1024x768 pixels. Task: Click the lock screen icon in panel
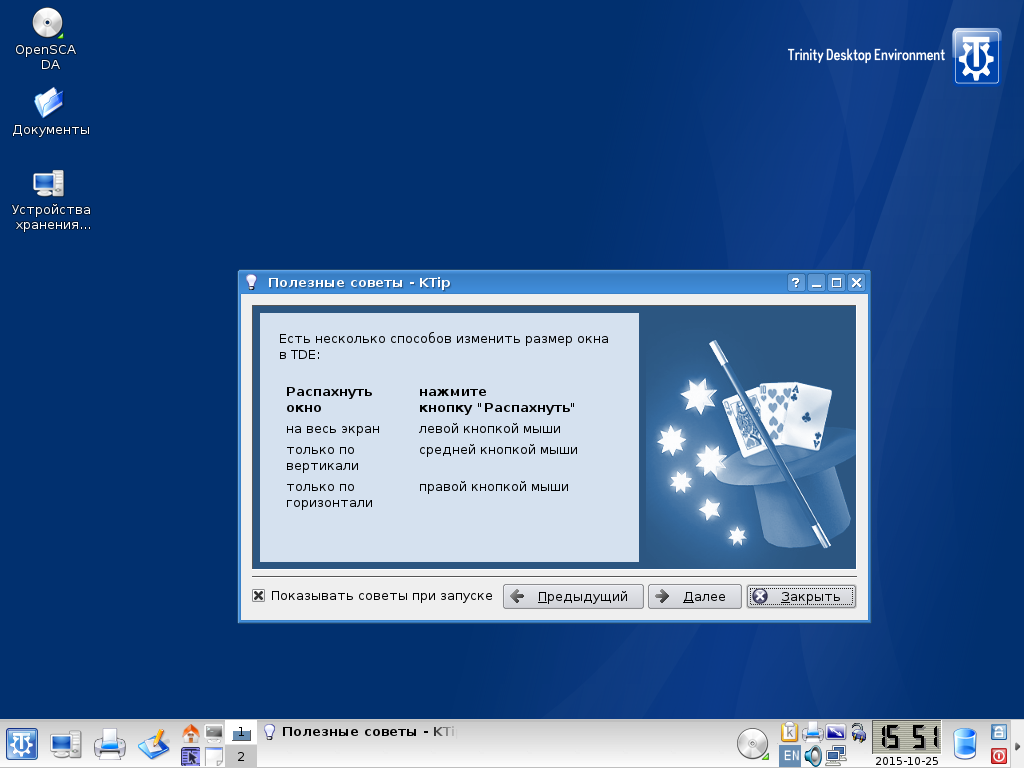coord(998,732)
